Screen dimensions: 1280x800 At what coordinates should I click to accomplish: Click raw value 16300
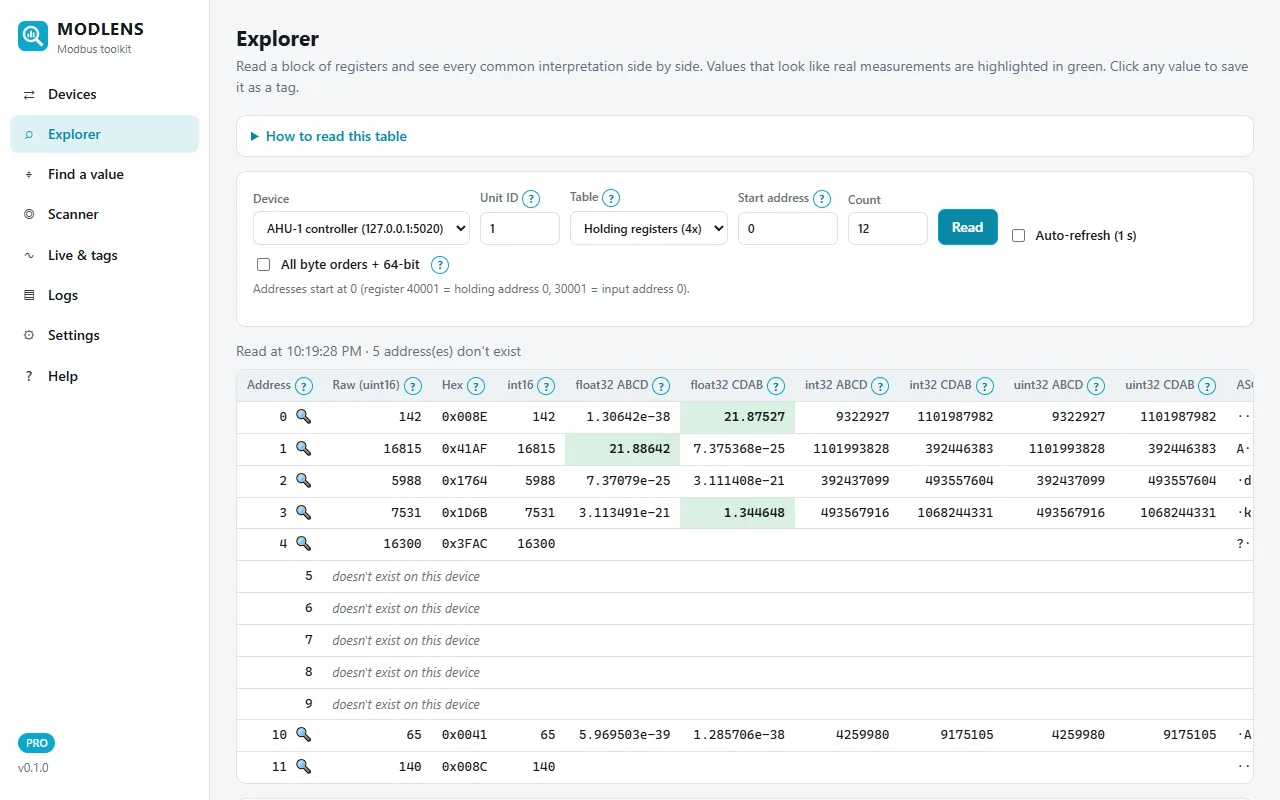402,544
